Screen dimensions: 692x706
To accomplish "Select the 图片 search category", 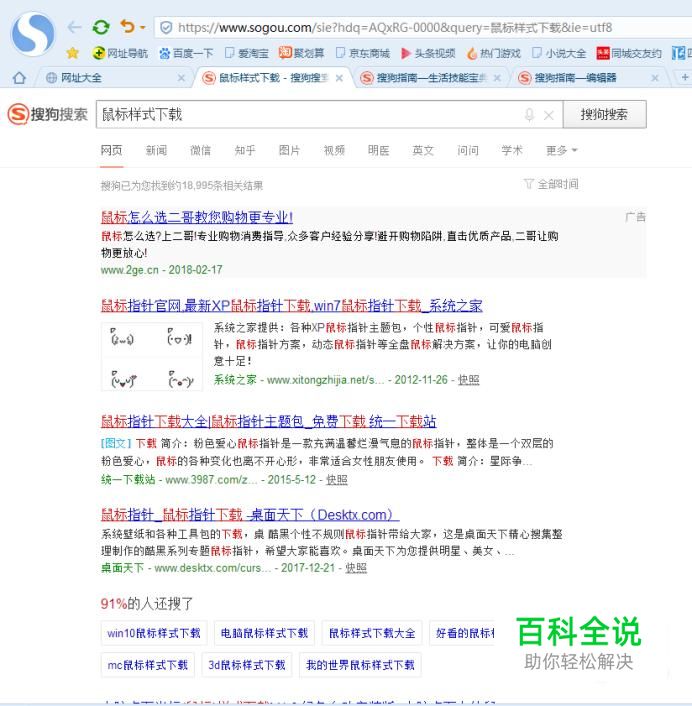I will (x=289, y=150).
